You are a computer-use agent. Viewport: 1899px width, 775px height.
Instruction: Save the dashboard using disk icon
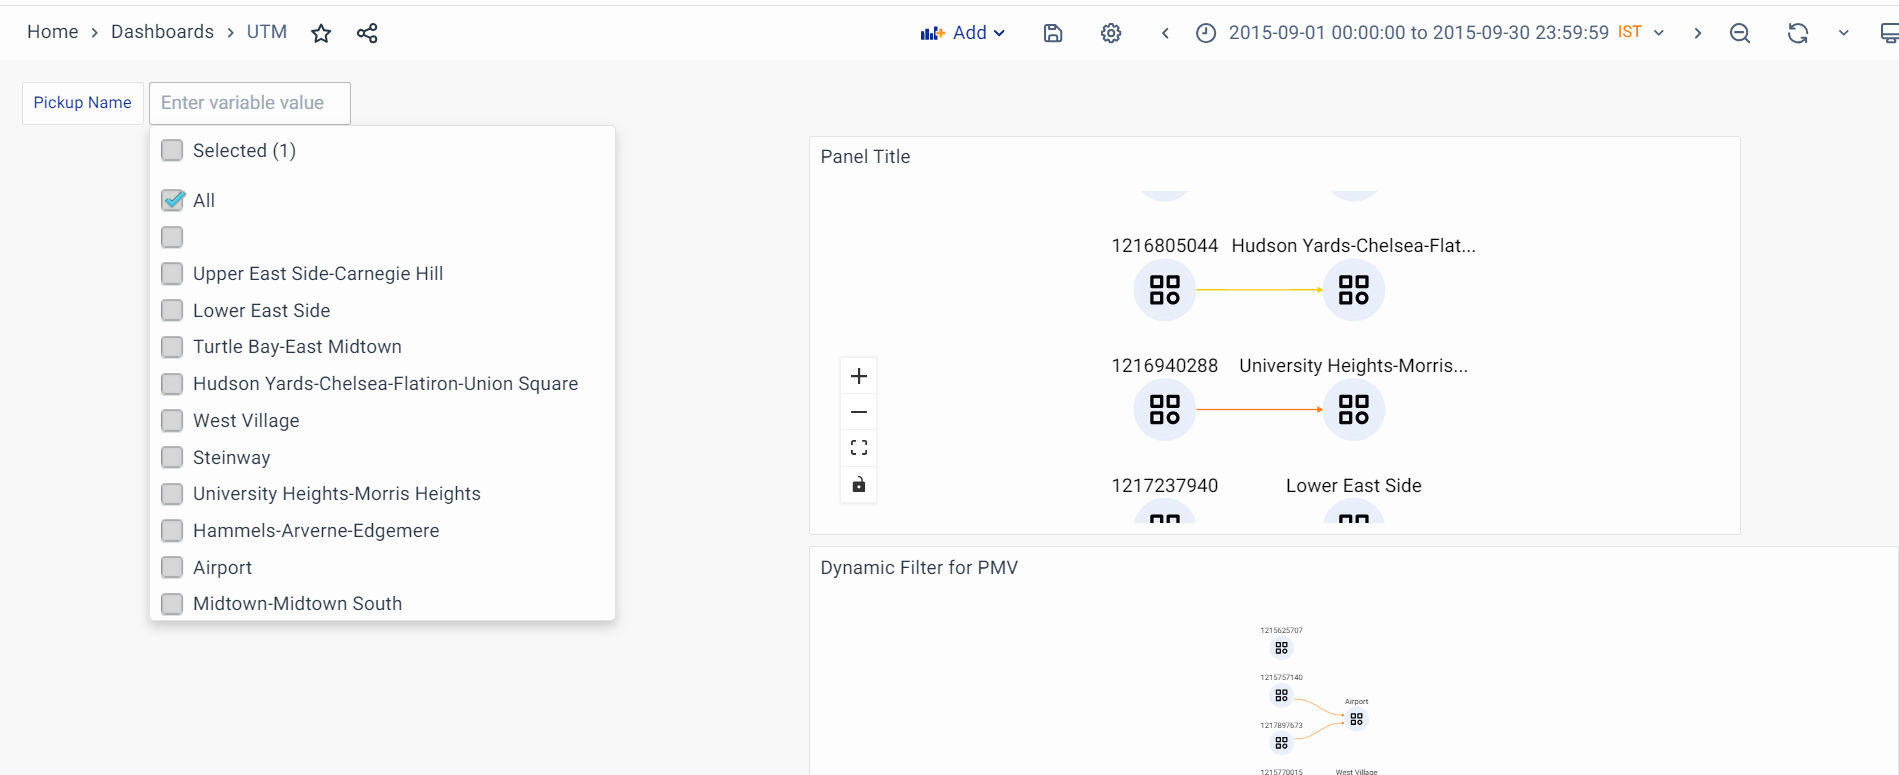(1053, 33)
